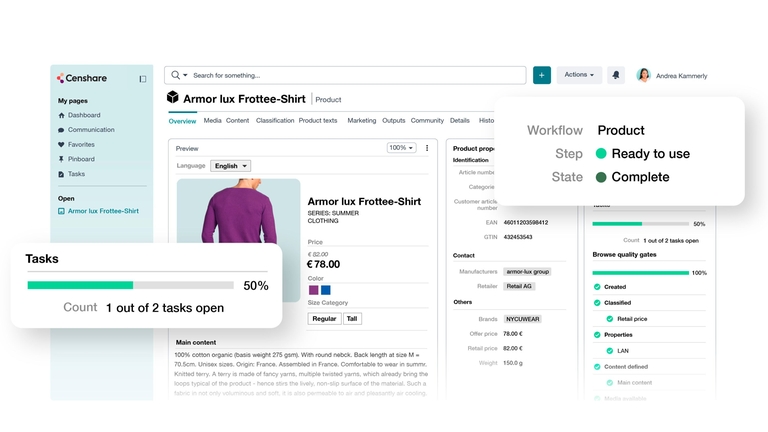Click the Browse quality gates 100% progress bar

(641, 273)
